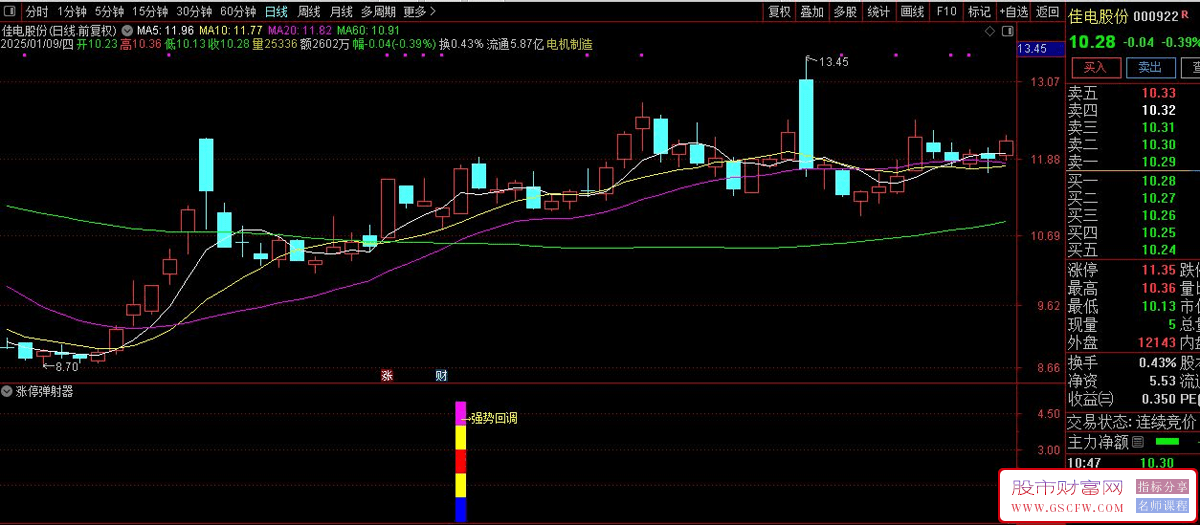Image resolution: width=1200 pixels, height=525 pixels.
Task: Click the magenta segment of the signal bar
Action: [x=461, y=413]
